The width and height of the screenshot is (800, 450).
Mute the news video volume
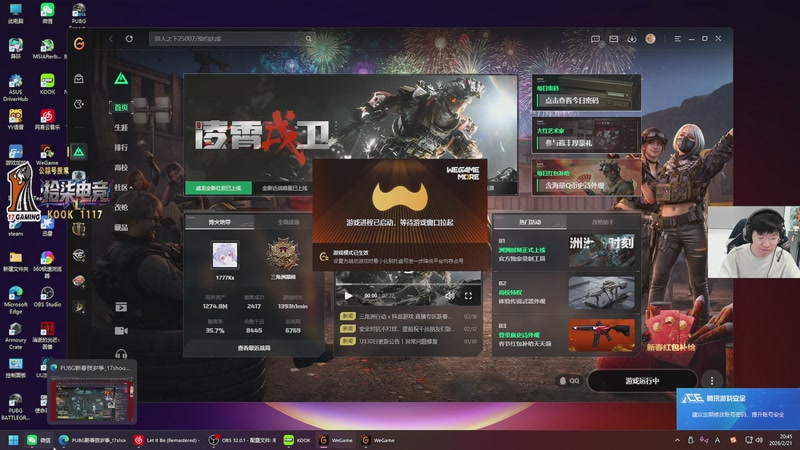point(449,295)
